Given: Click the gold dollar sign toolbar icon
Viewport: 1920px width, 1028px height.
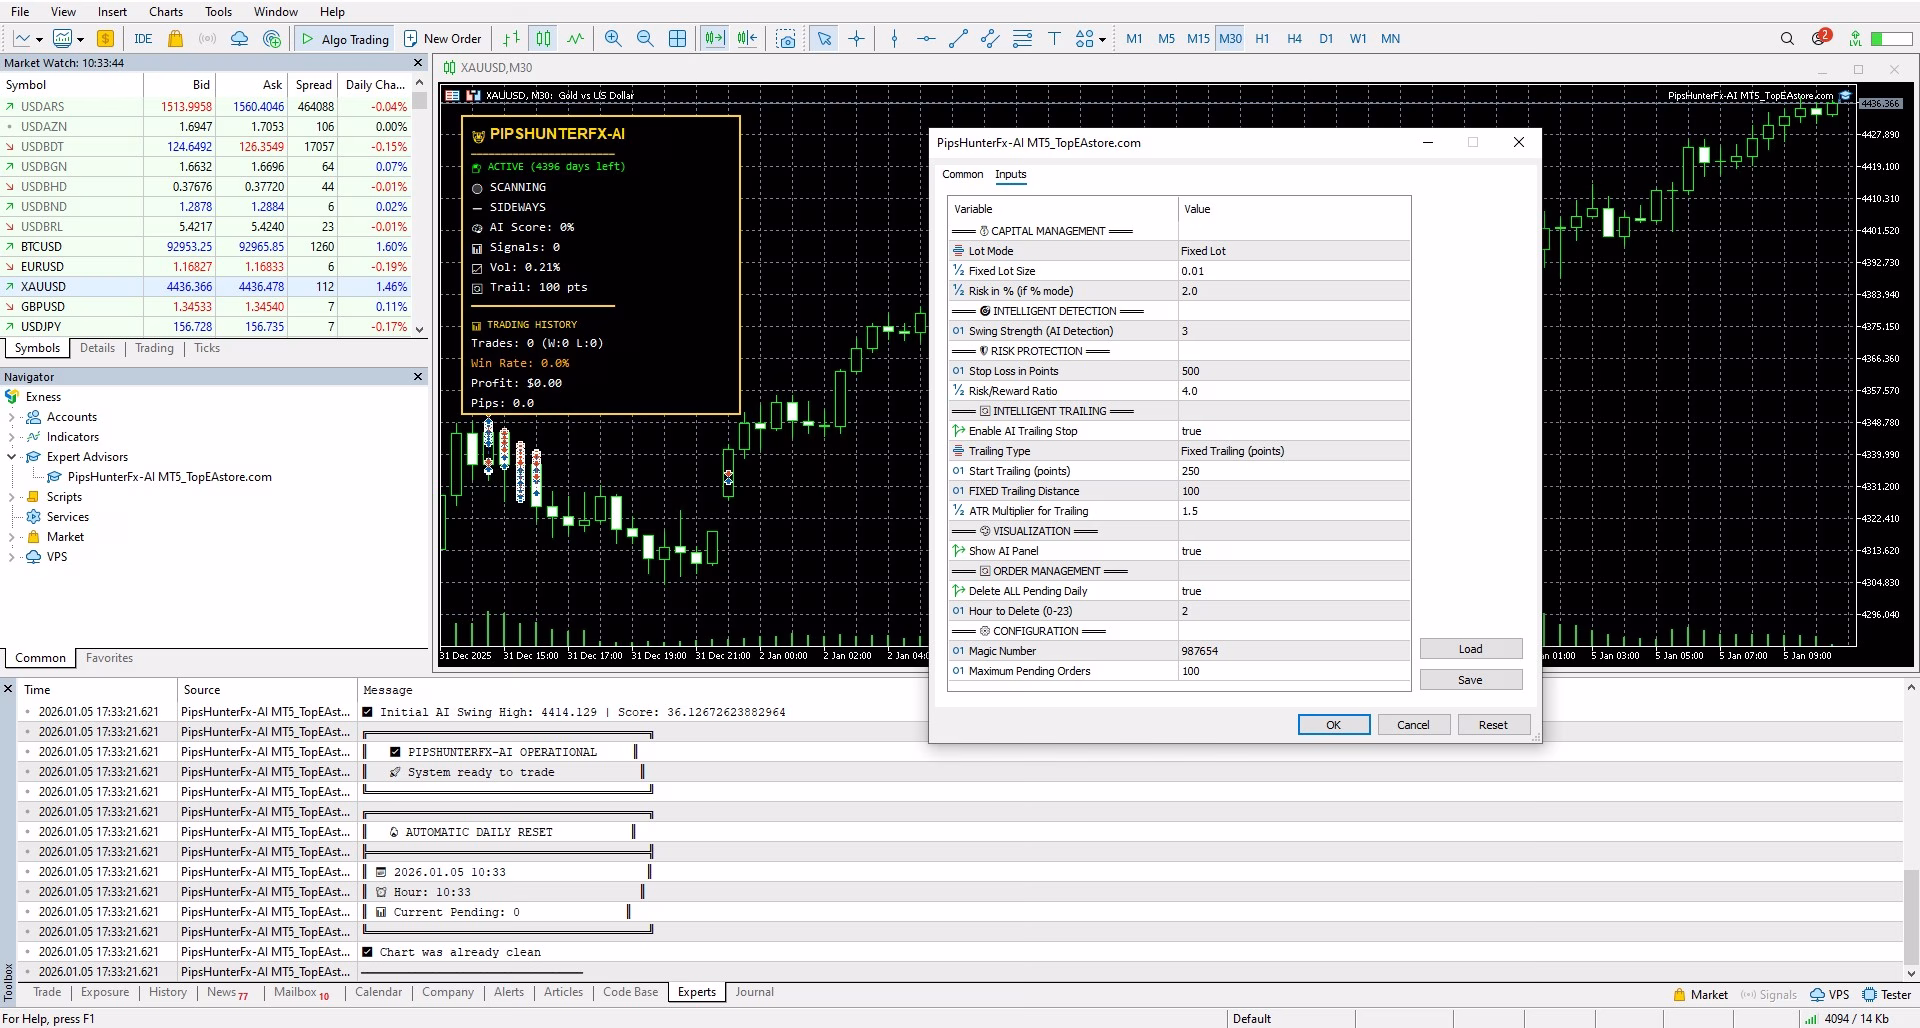Looking at the screenshot, I should (x=105, y=39).
